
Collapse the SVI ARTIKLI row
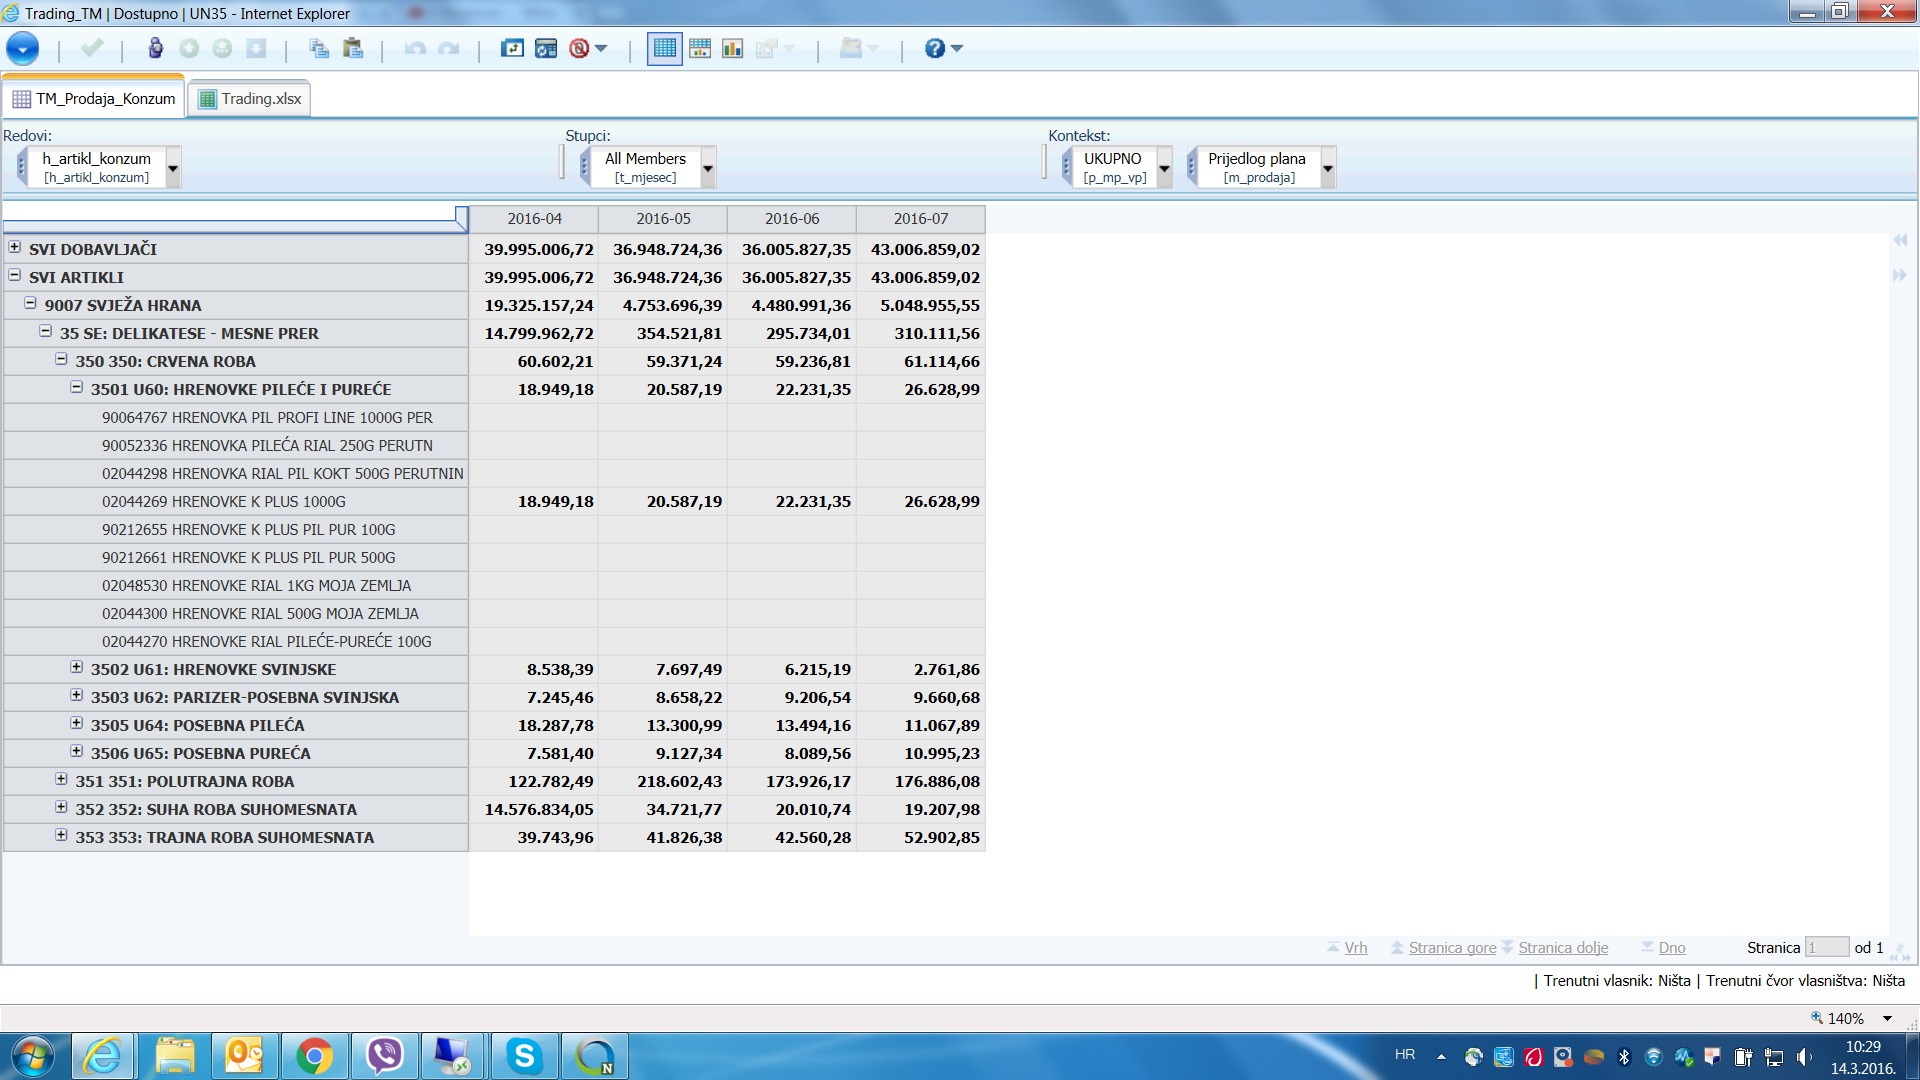tap(15, 275)
